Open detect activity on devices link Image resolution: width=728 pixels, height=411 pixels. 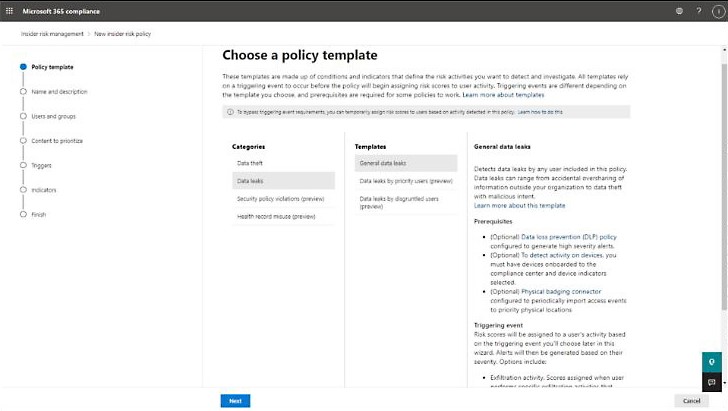click(x=566, y=255)
